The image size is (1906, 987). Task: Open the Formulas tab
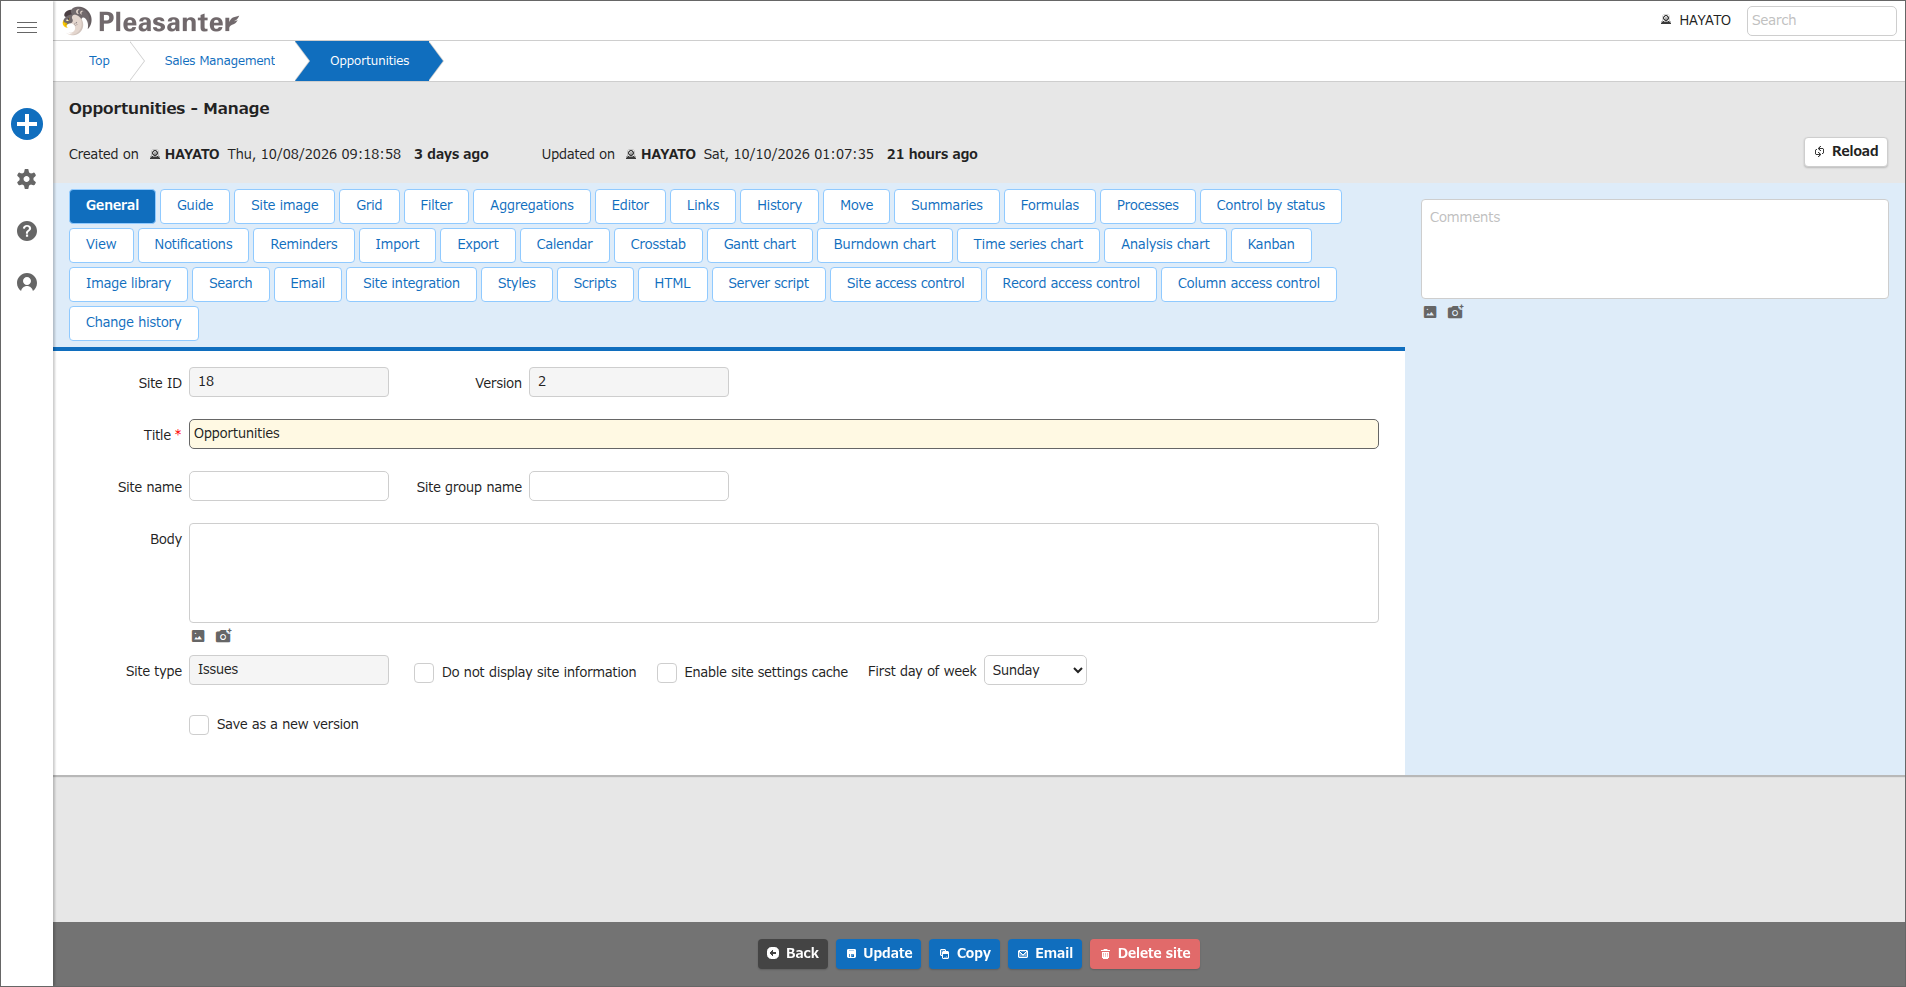[x=1050, y=206]
